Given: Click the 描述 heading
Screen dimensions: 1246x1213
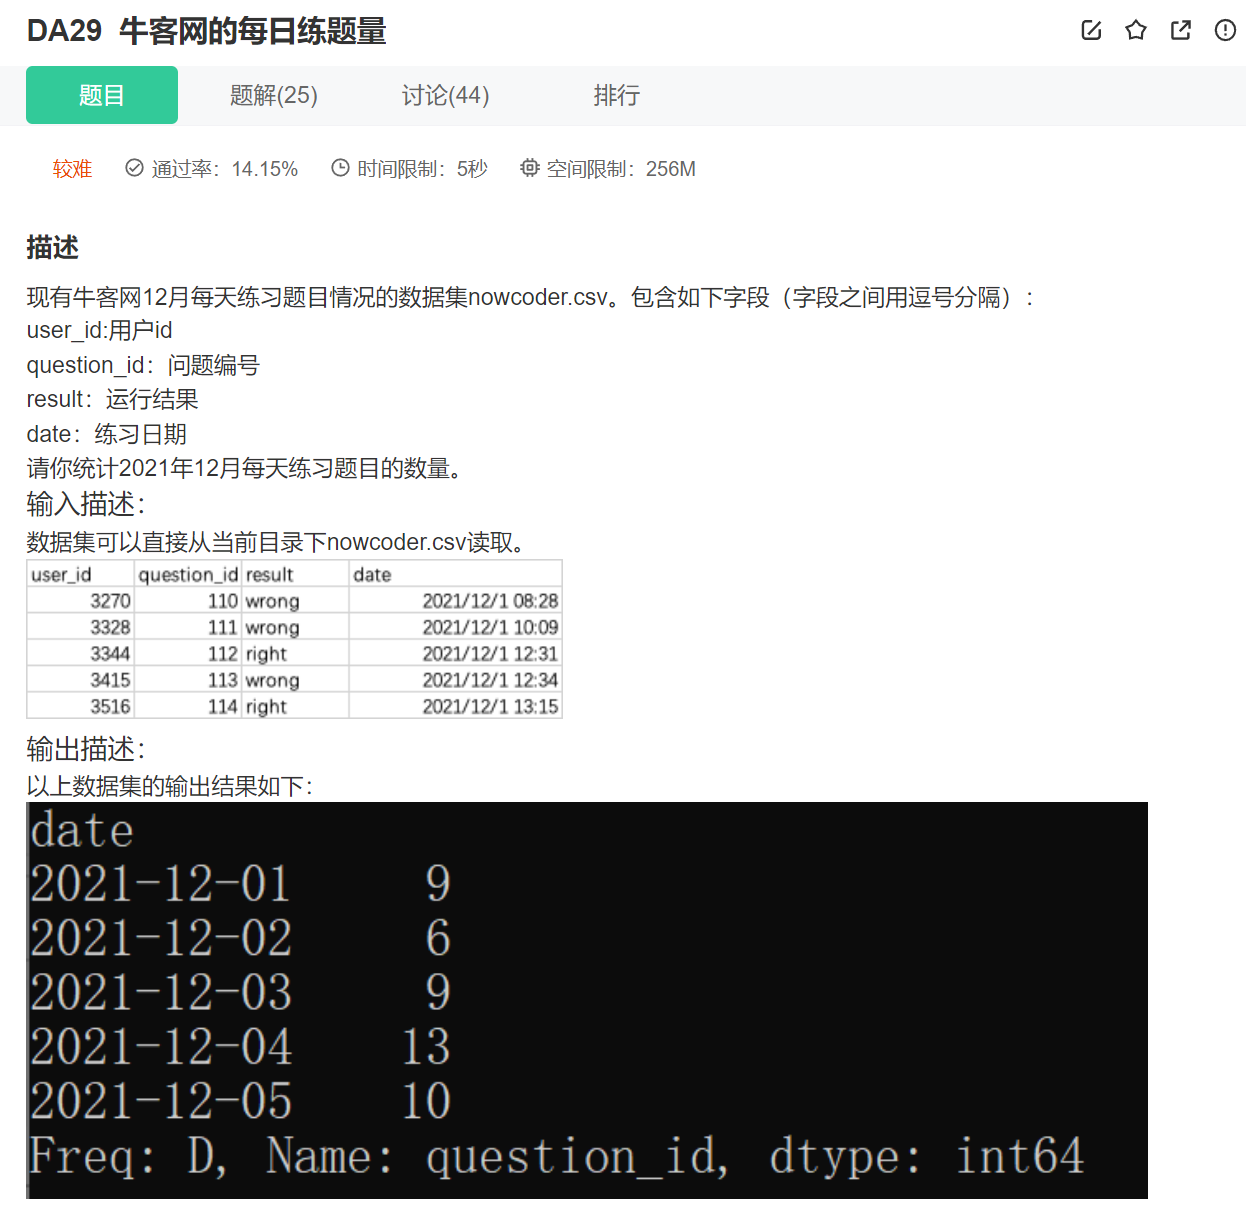Looking at the screenshot, I should click(x=52, y=247).
